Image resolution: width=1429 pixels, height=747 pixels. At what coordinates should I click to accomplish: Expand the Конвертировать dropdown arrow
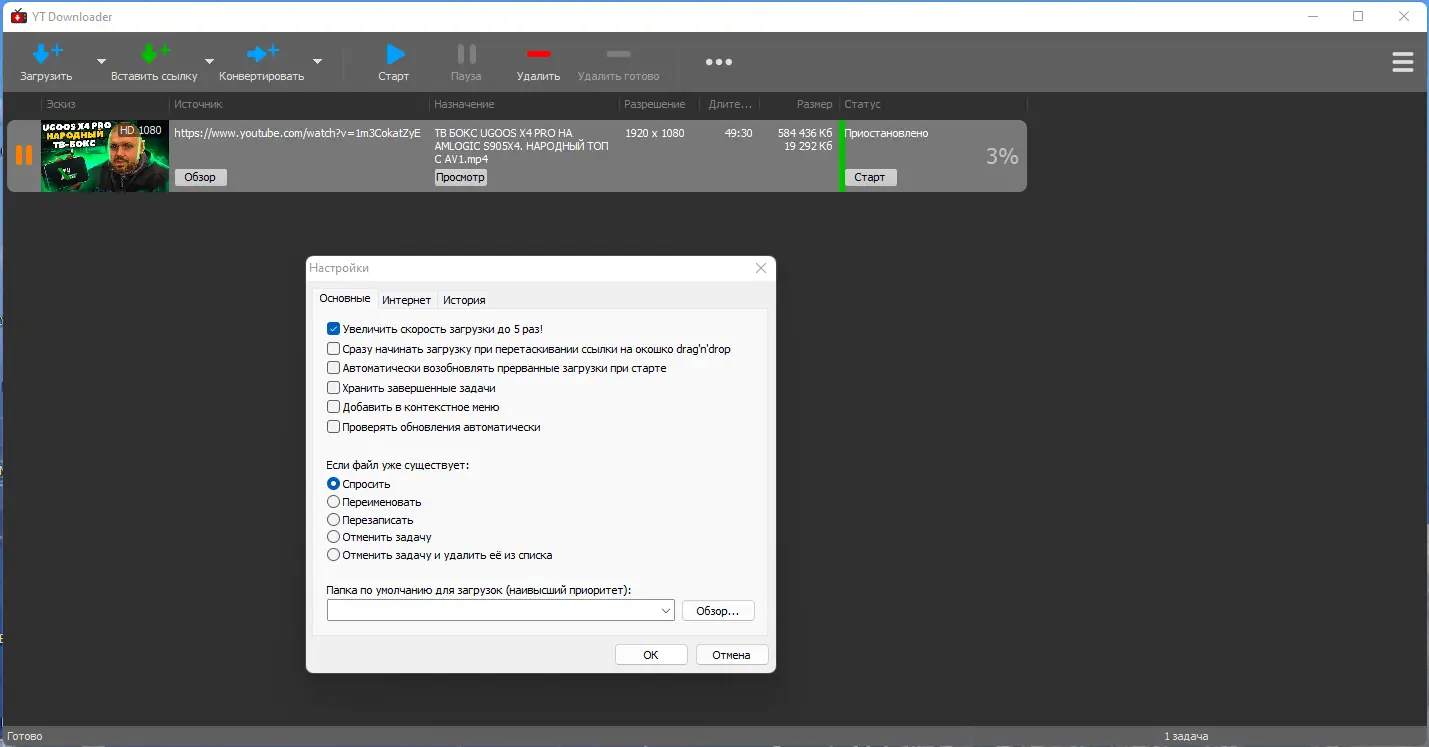[x=317, y=61]
